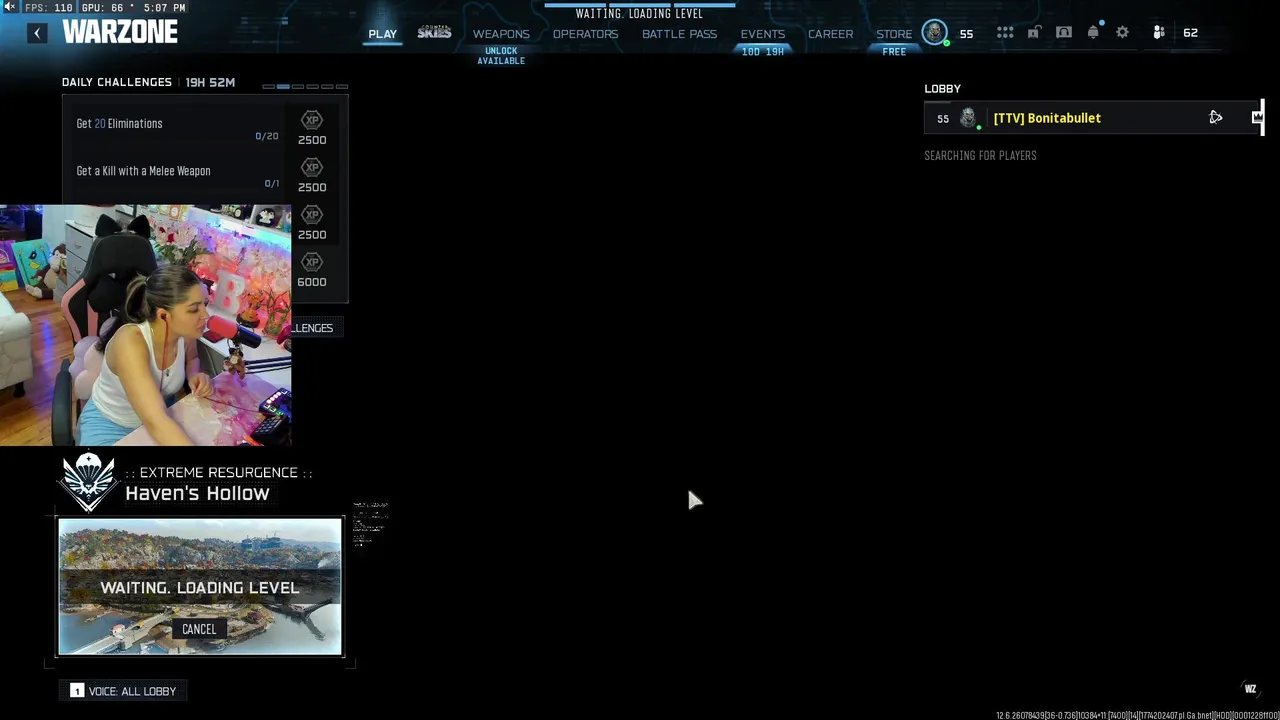This screenshot has height=720, width=1280.
Task: Open the headset voice channel icon
Action: 1064,33
